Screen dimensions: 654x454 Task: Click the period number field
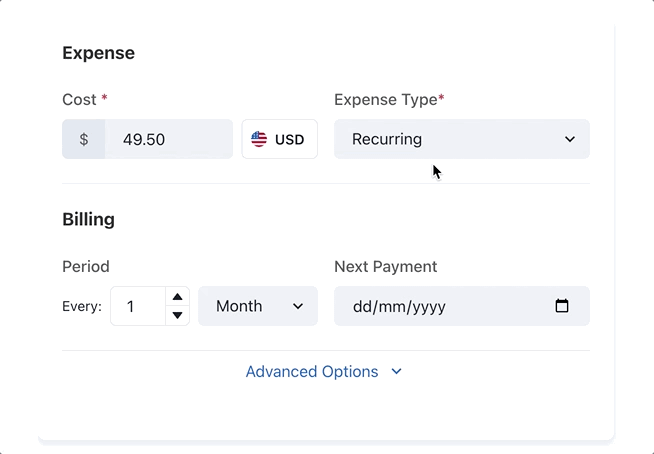pos(137,306)
